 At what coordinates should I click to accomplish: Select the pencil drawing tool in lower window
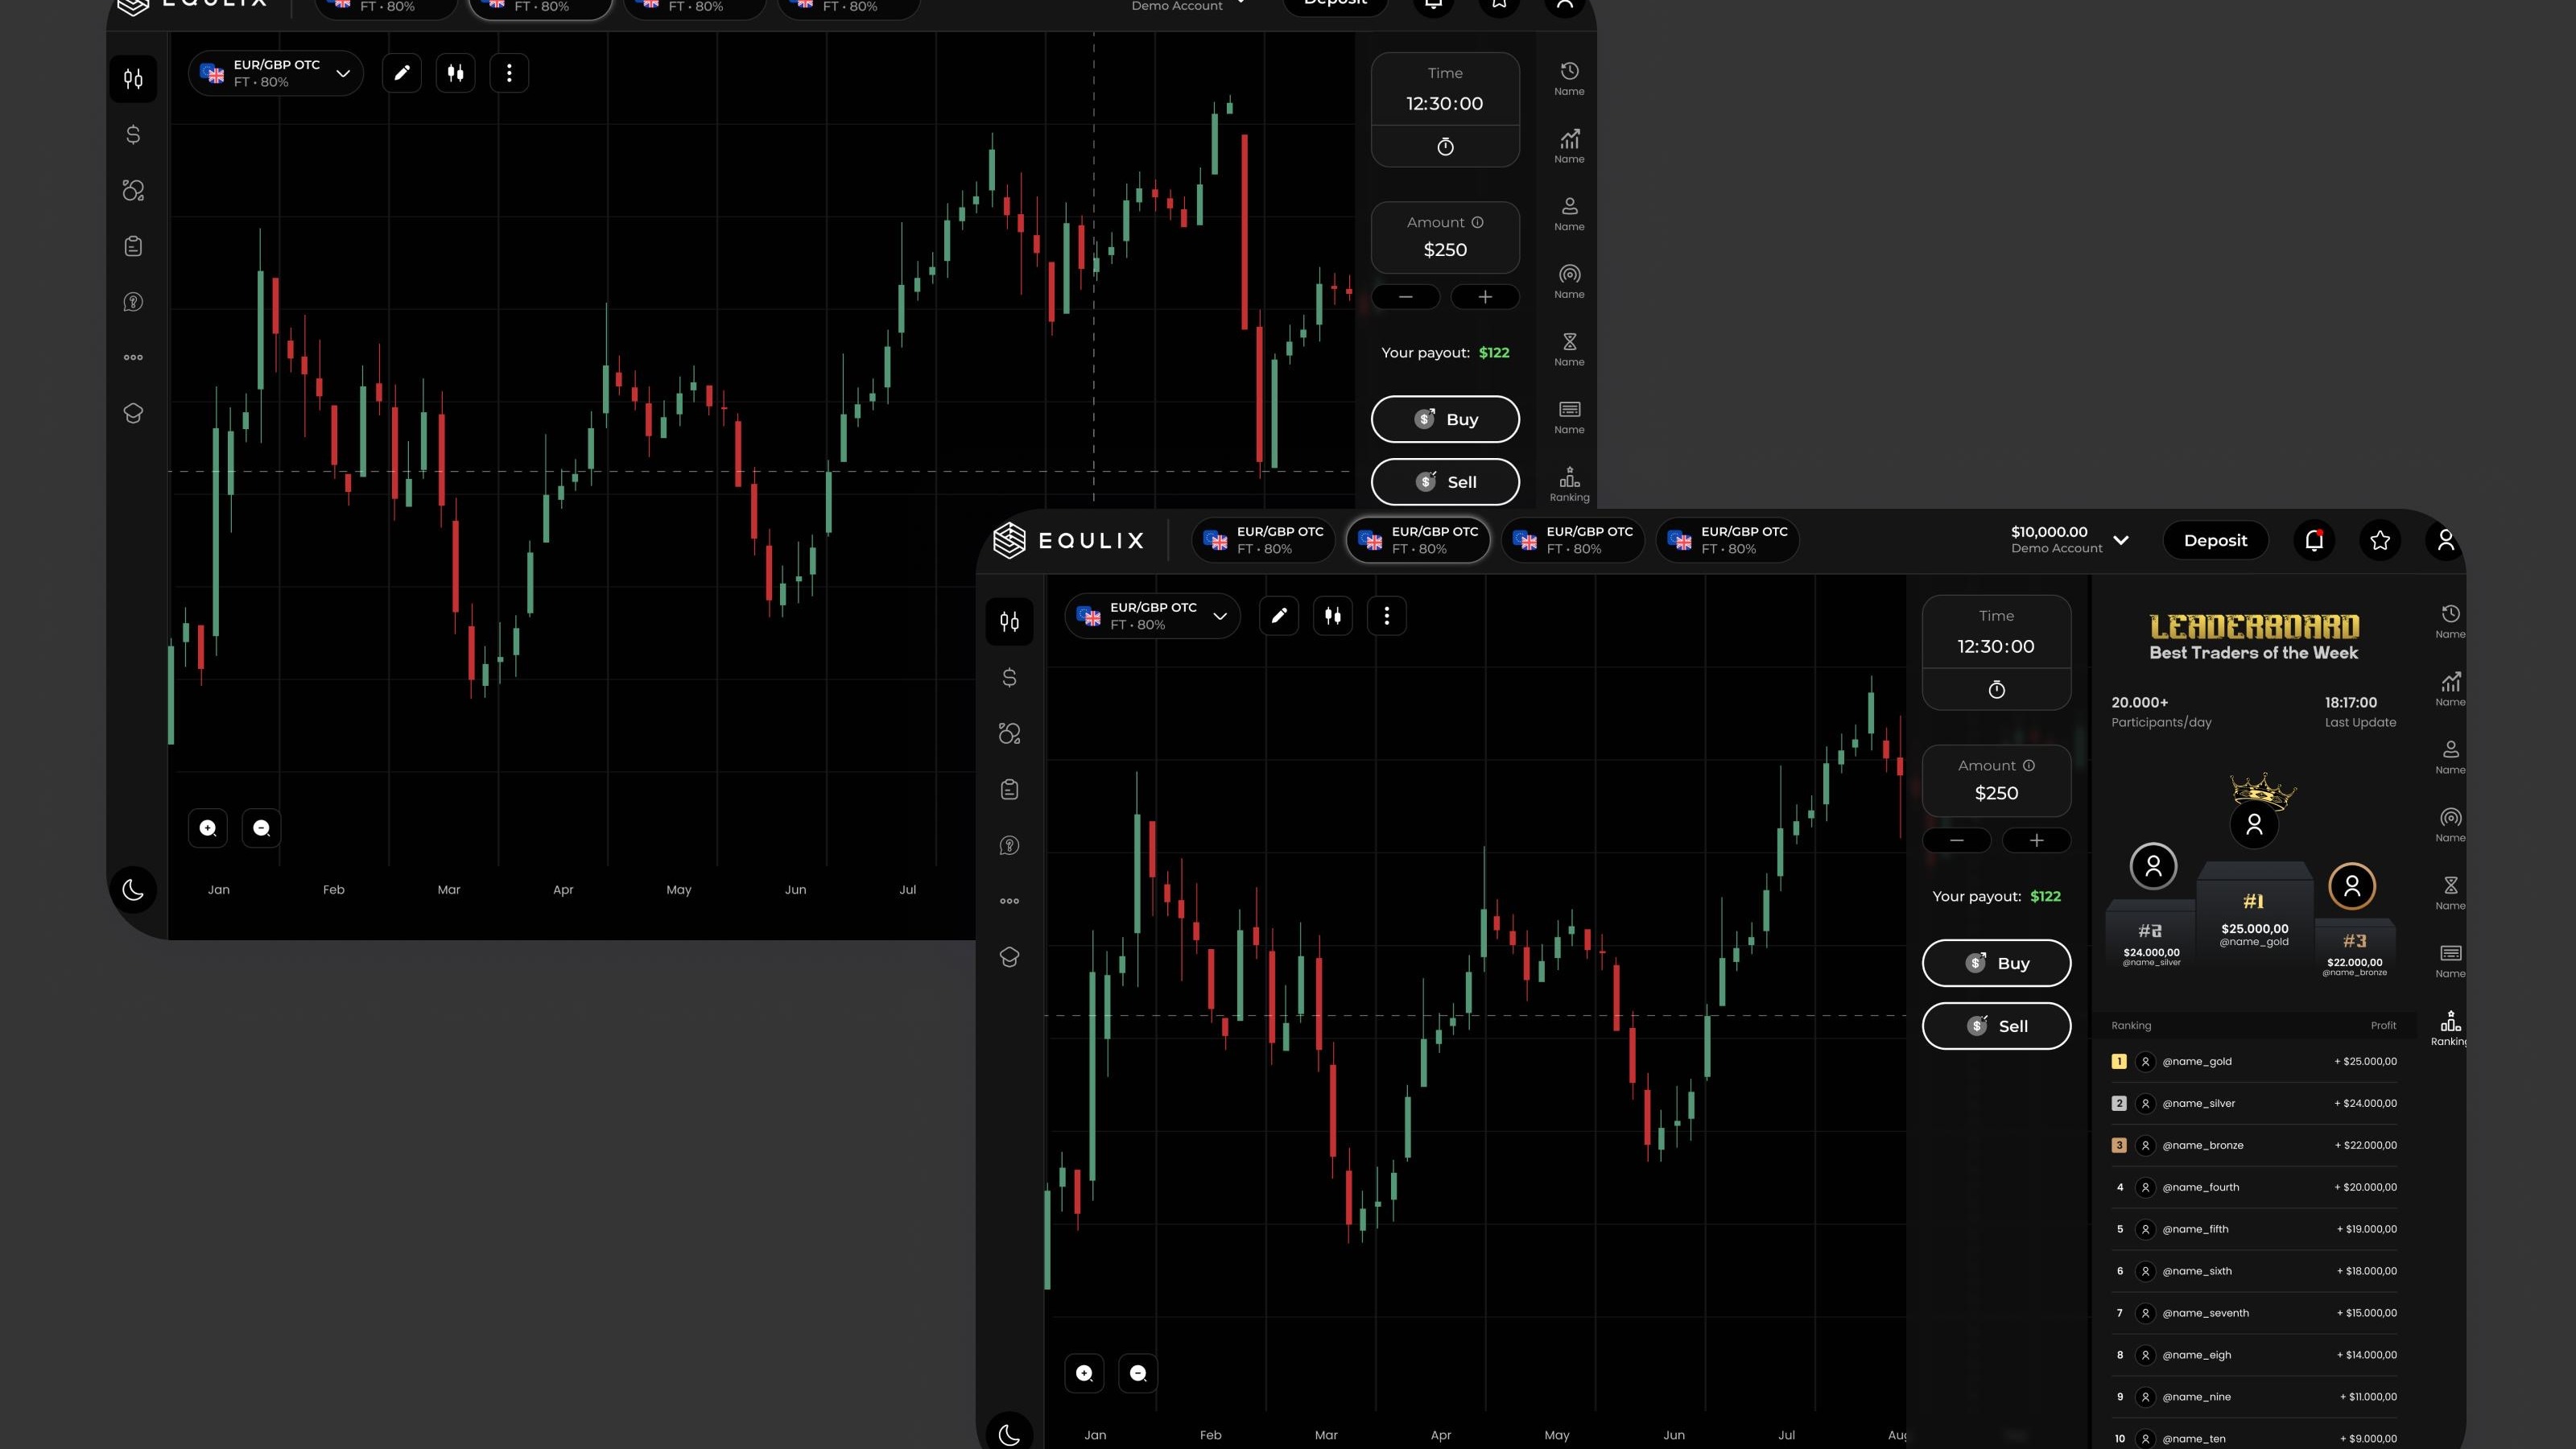(1279, 616)
